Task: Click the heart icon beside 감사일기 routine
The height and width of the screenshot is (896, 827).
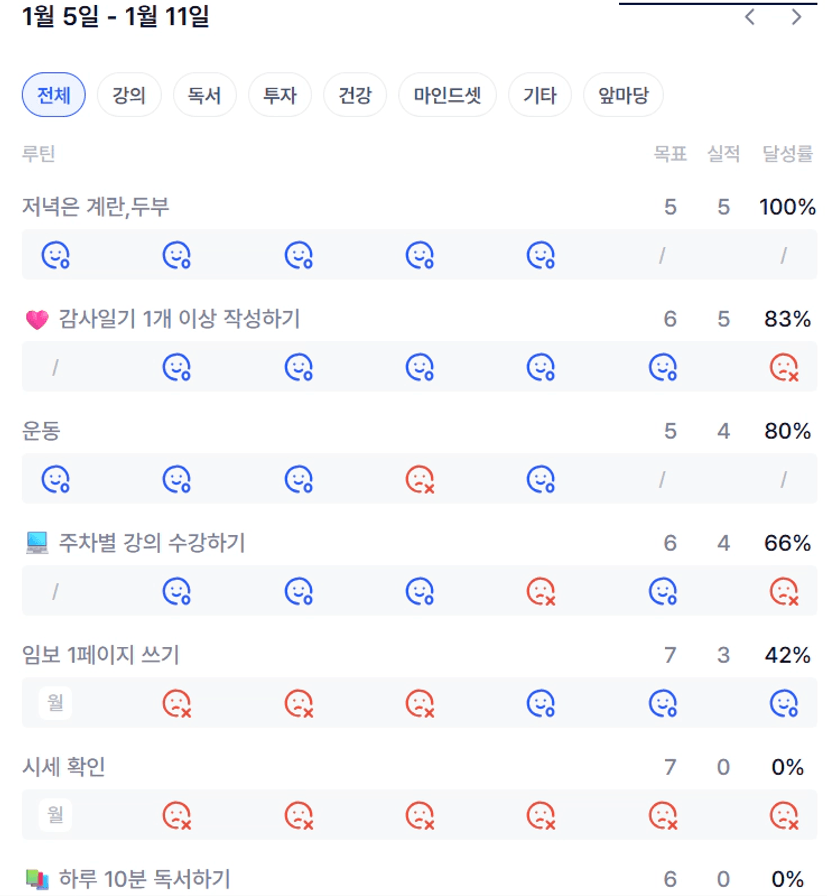Action: (x=36, y=320)
